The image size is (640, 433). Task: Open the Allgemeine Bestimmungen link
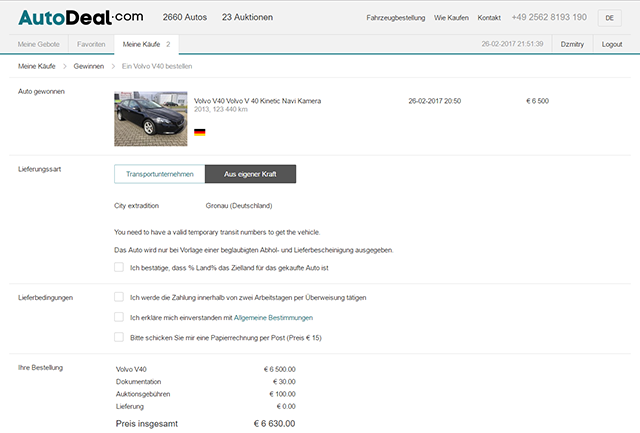pos(273,318)
